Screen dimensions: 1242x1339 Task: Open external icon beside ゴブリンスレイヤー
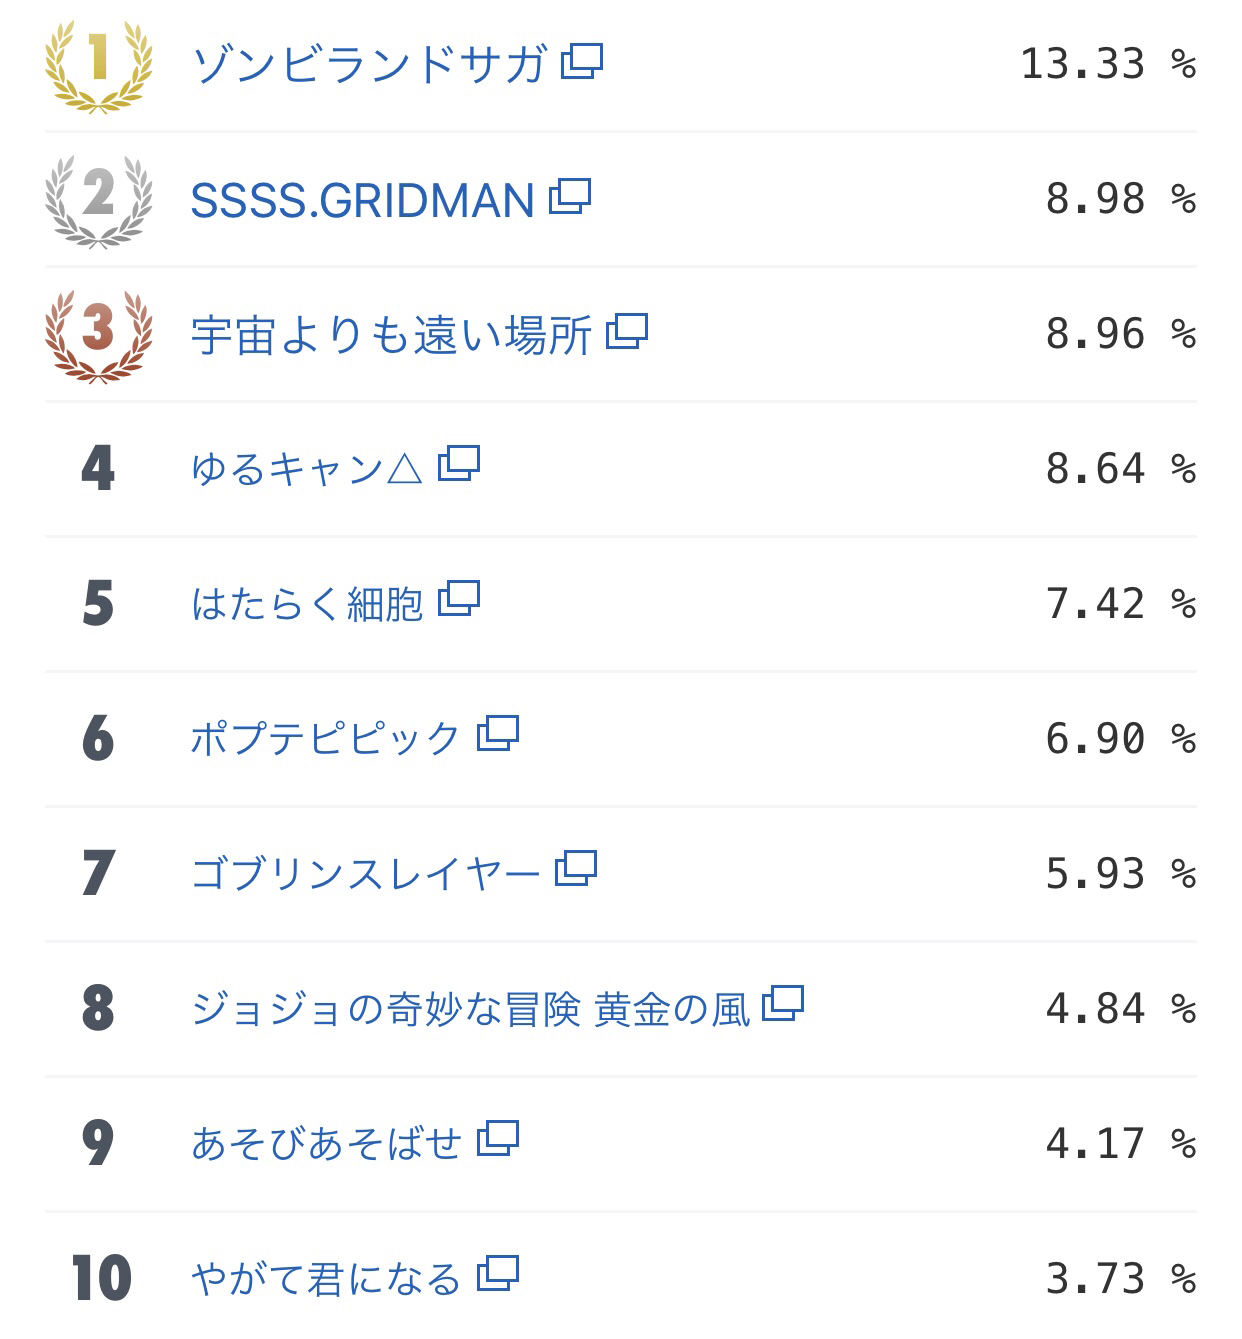[x=576, y=868]
